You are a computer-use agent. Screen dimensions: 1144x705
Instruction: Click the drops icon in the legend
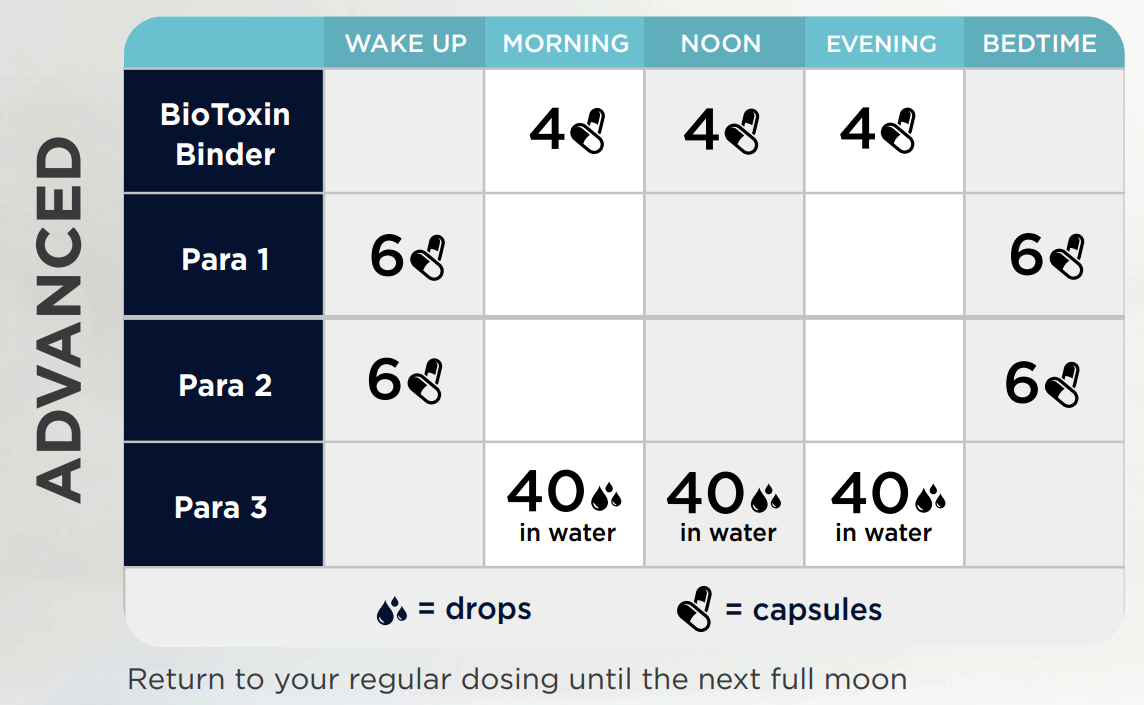[391, 610]
